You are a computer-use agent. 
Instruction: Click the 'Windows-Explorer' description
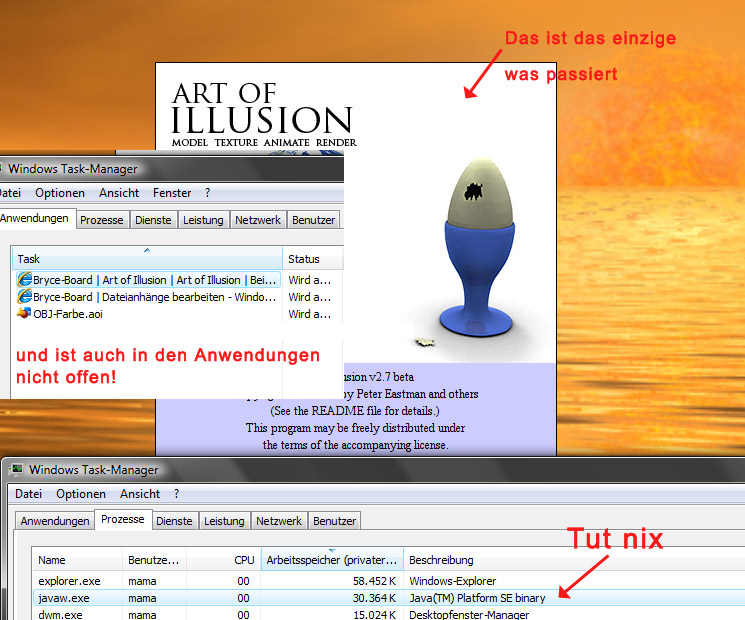coord(452,581)
